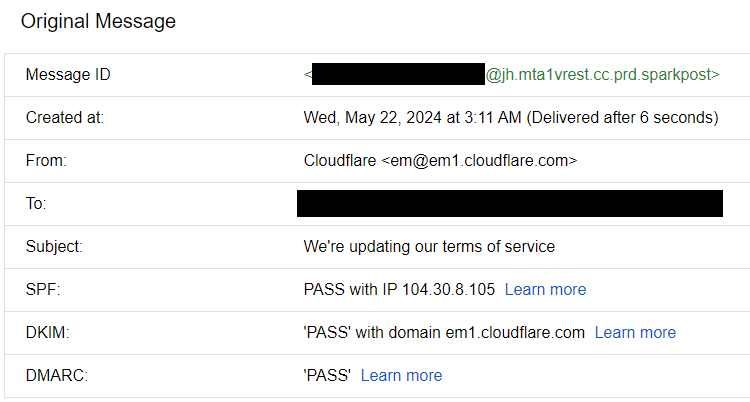Open the SPF Learn more link

pos(545,290)
